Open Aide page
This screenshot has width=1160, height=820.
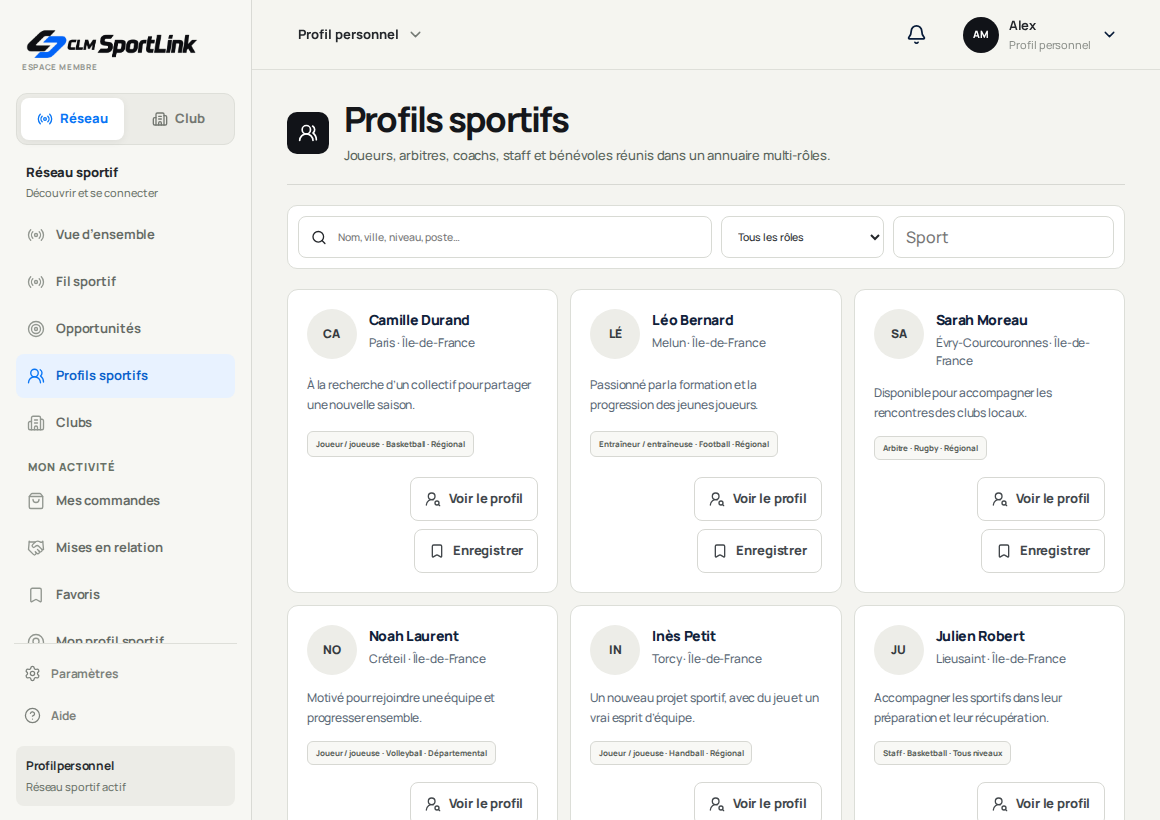(x=125, y=716)
